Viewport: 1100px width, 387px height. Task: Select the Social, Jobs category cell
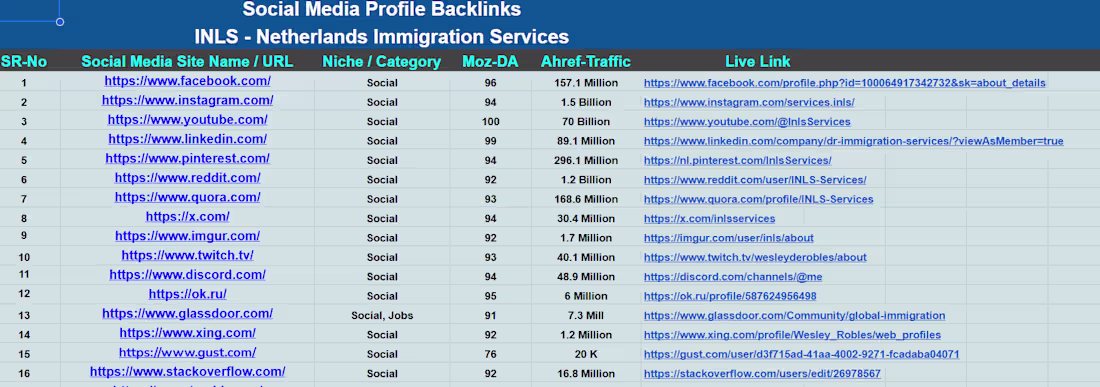point(382,315)
